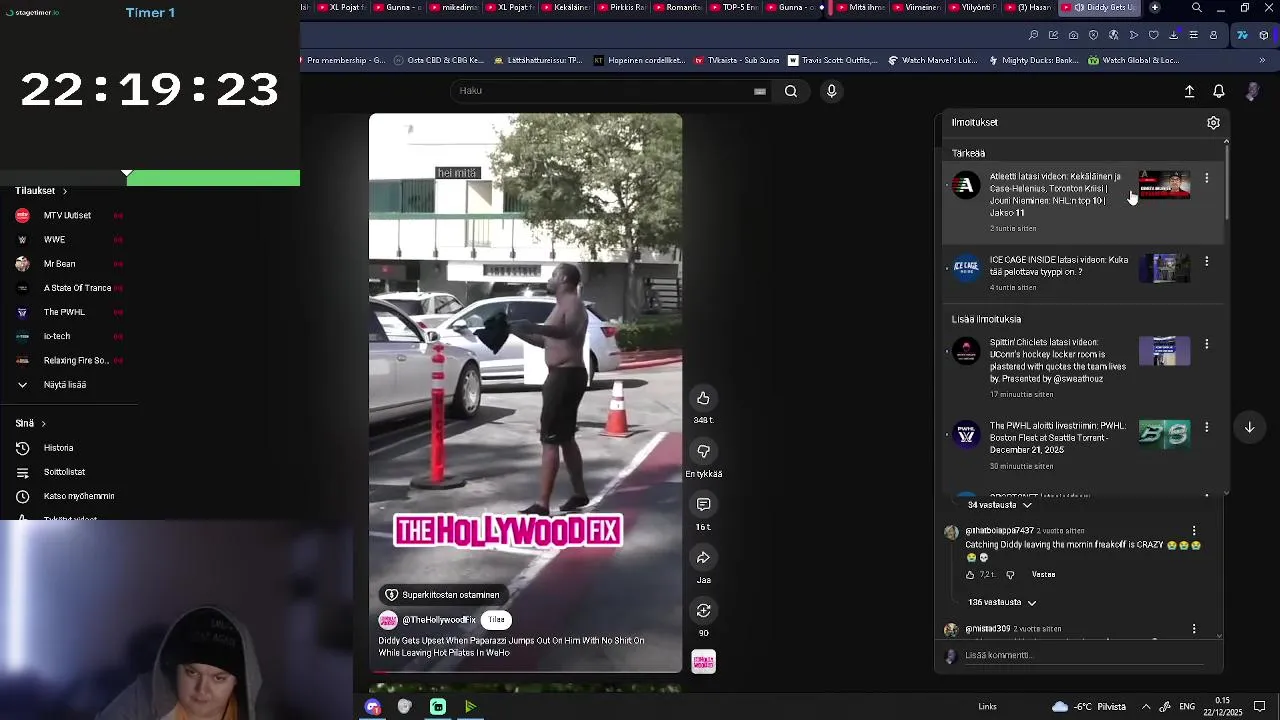Click ENG language indicator in system tray
The height and width of the screenshot is (720, 1280).
tap(1188, 707)
